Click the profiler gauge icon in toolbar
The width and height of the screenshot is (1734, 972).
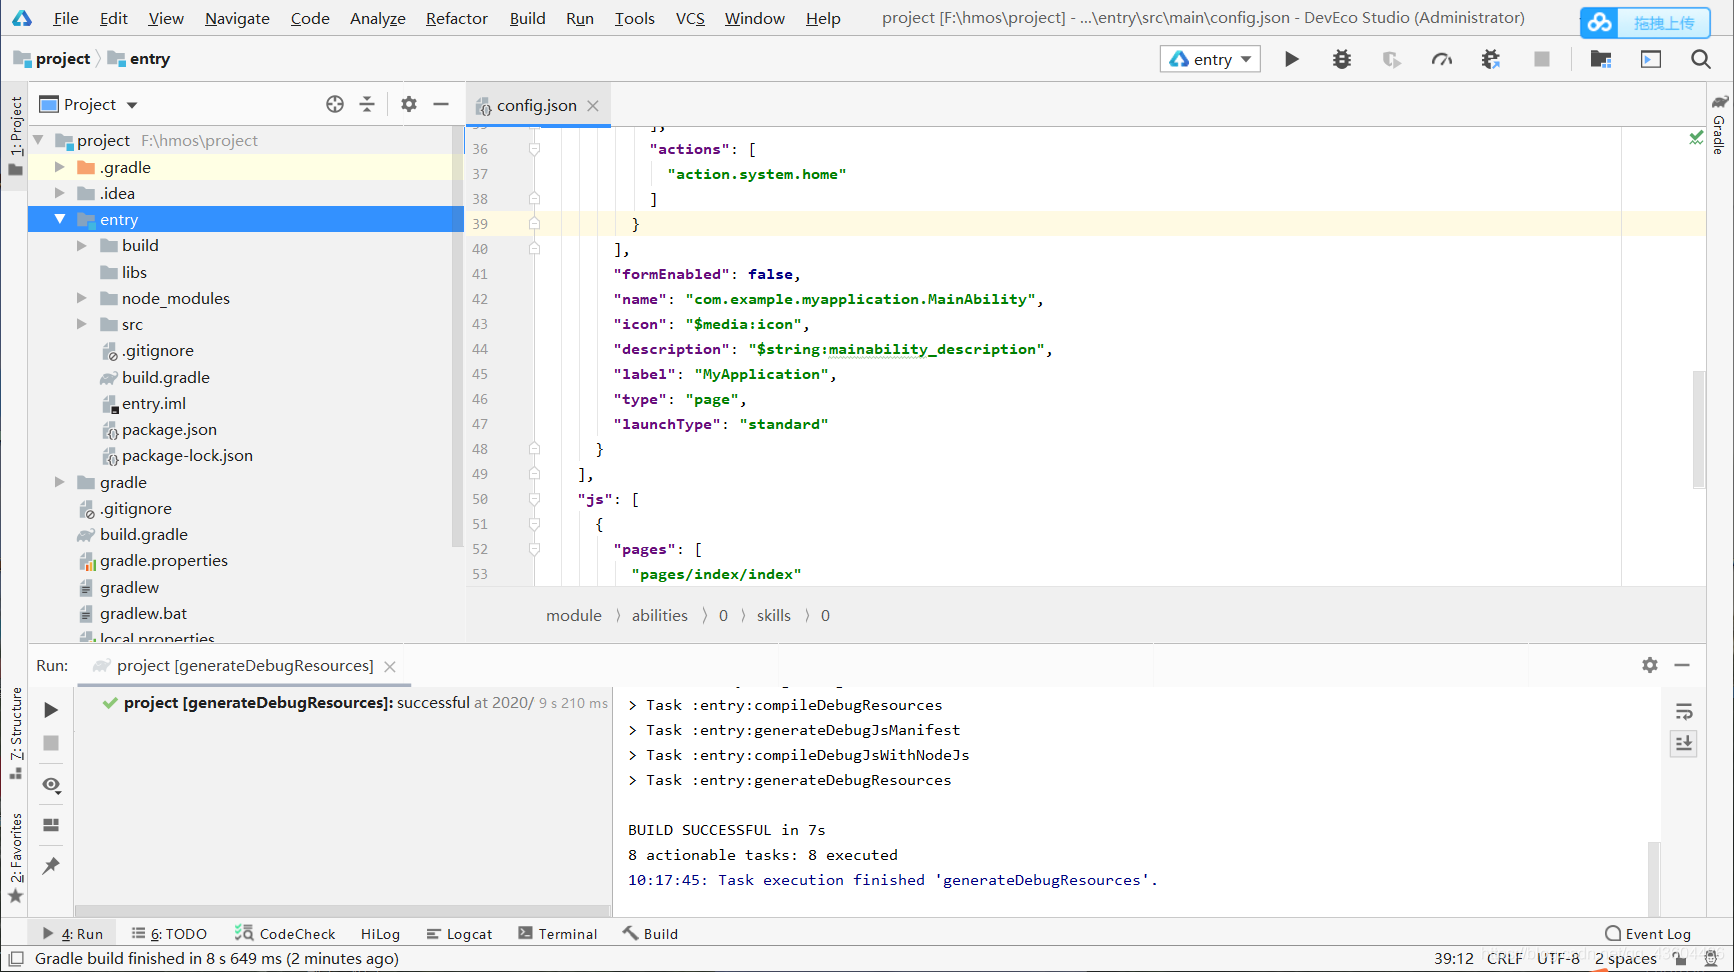(x=1441, y=59)
